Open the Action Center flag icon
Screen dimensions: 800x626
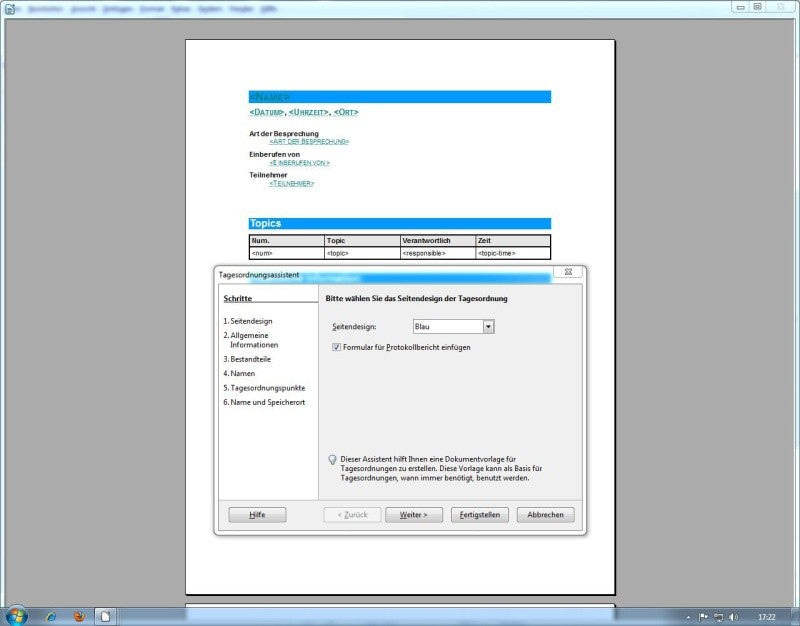coord(703,617)
